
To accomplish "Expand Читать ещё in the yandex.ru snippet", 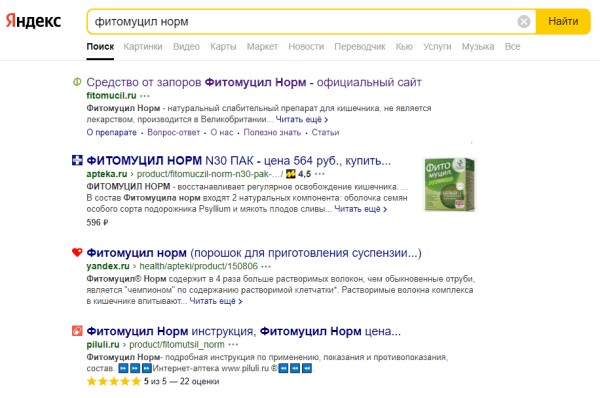I will (216, 302).
